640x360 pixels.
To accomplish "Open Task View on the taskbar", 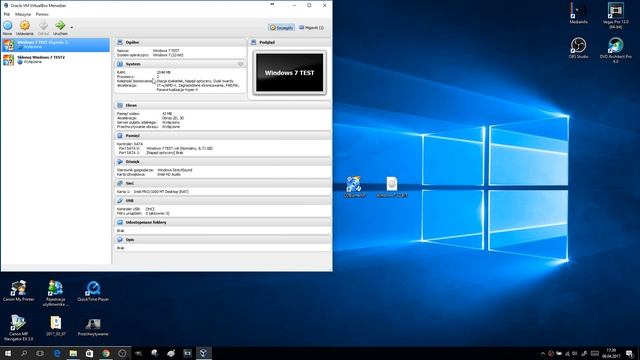I will pos(40,353).
